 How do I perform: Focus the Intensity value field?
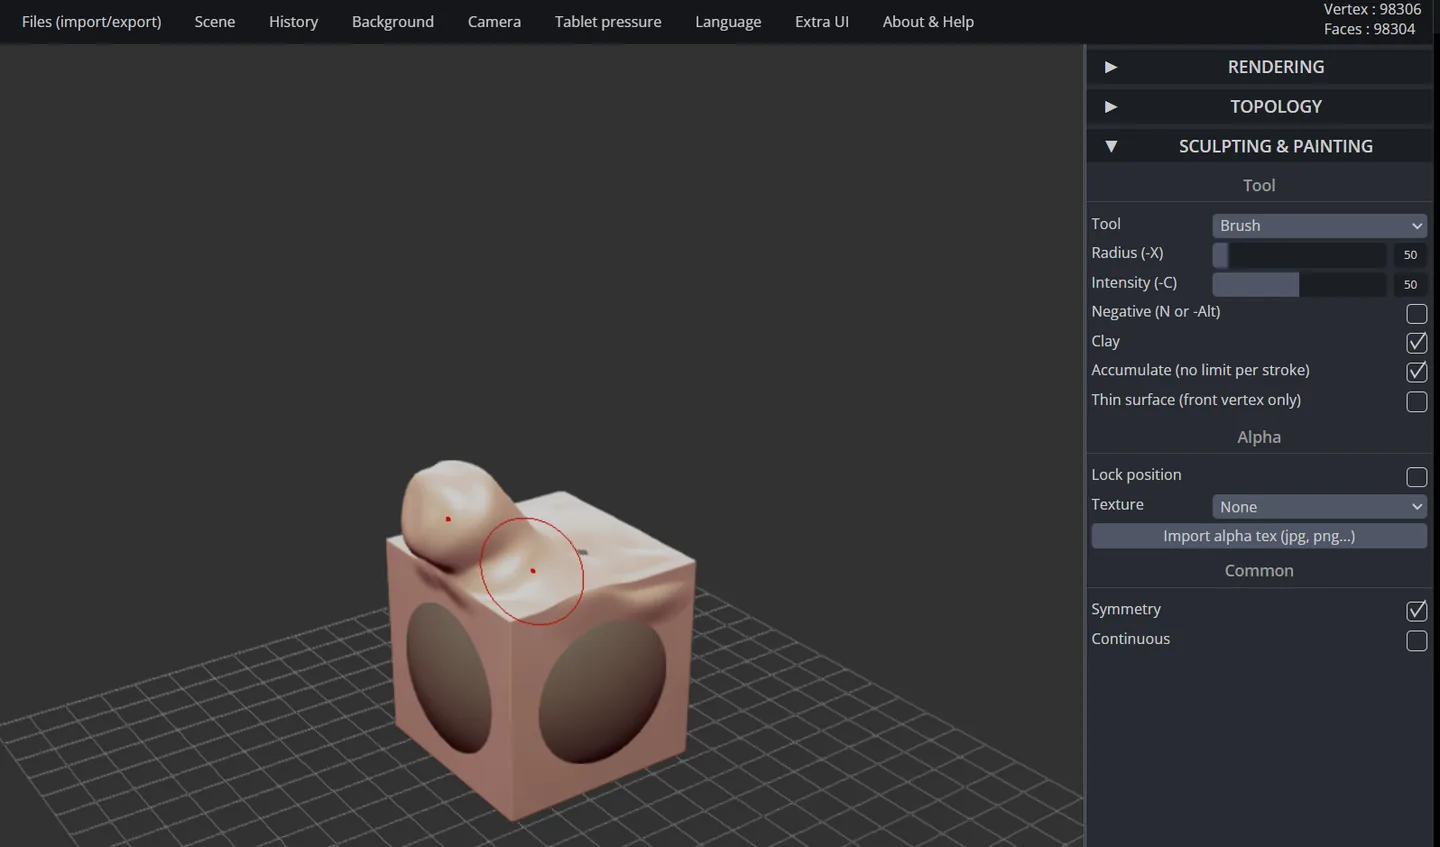coord(1410,284)
